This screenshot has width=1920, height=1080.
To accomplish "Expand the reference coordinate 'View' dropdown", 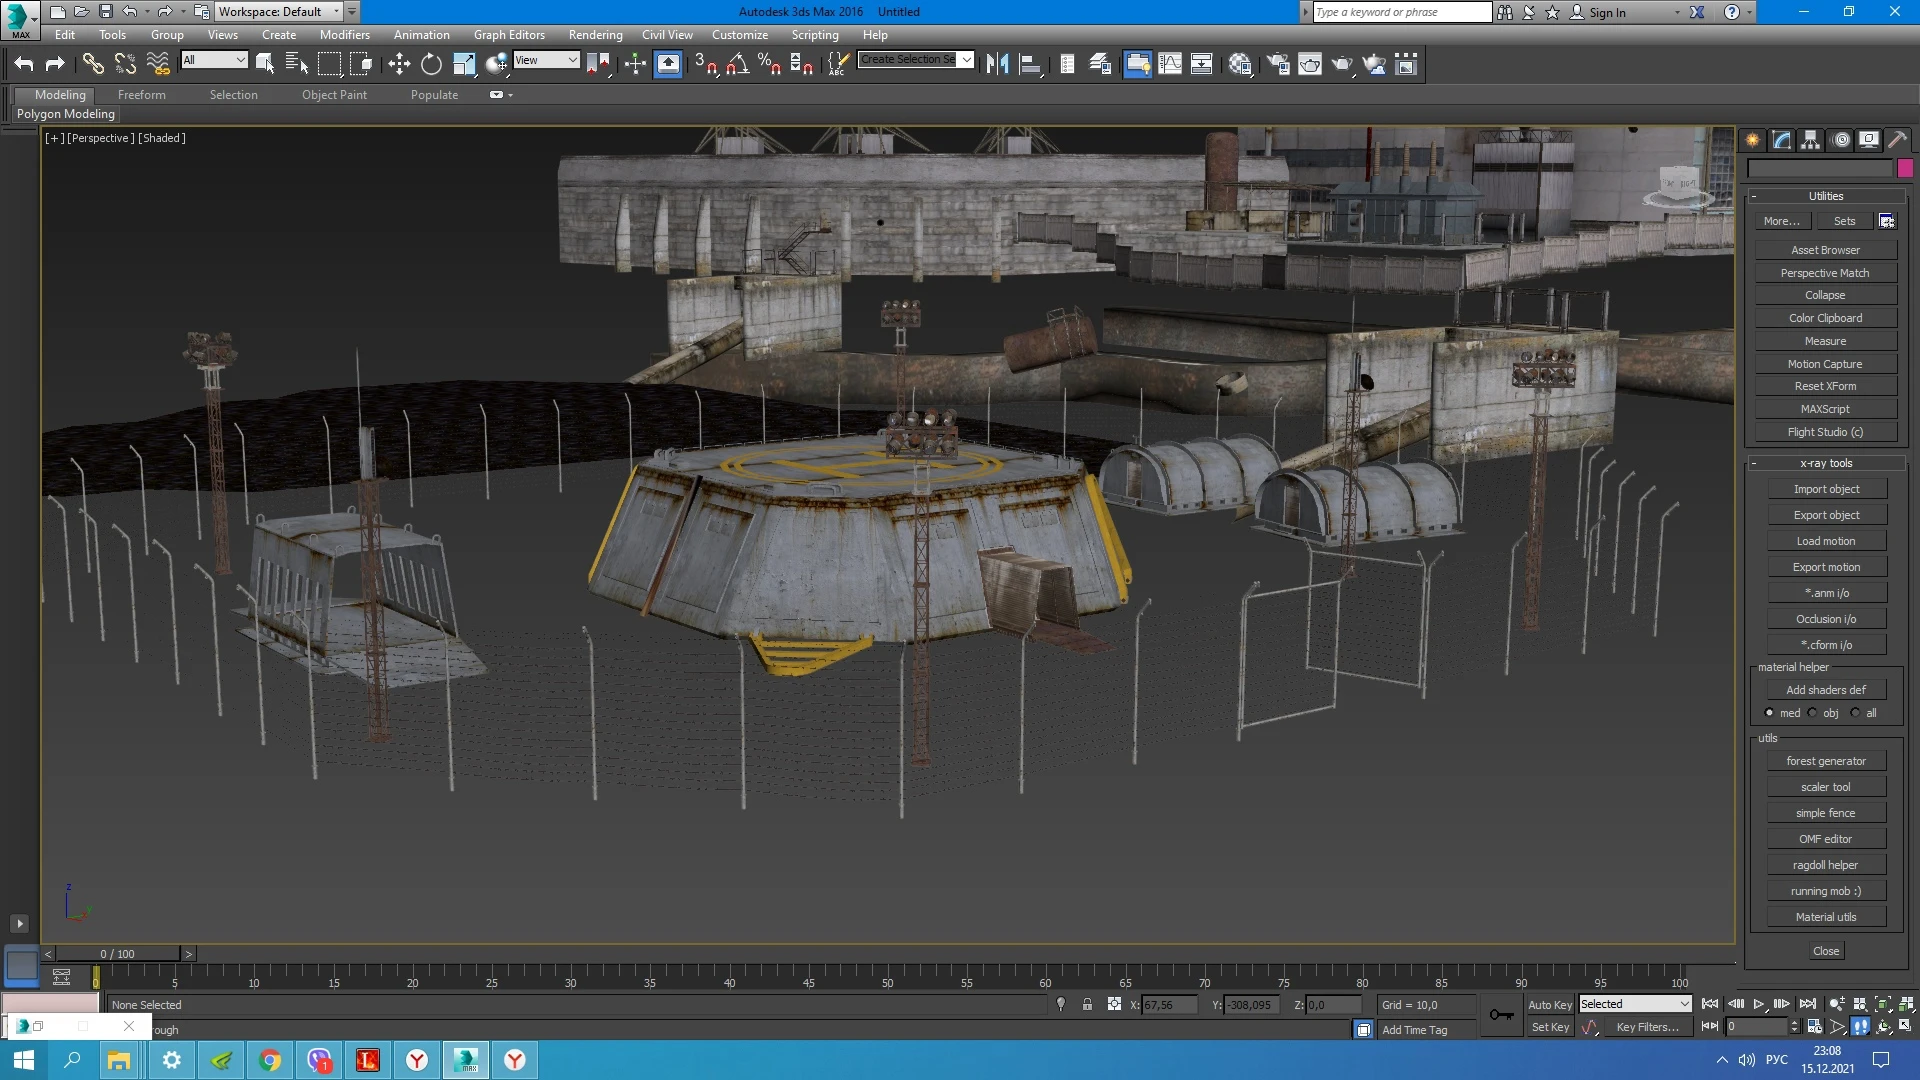I will pyautogui.click(x=546, y=60).
